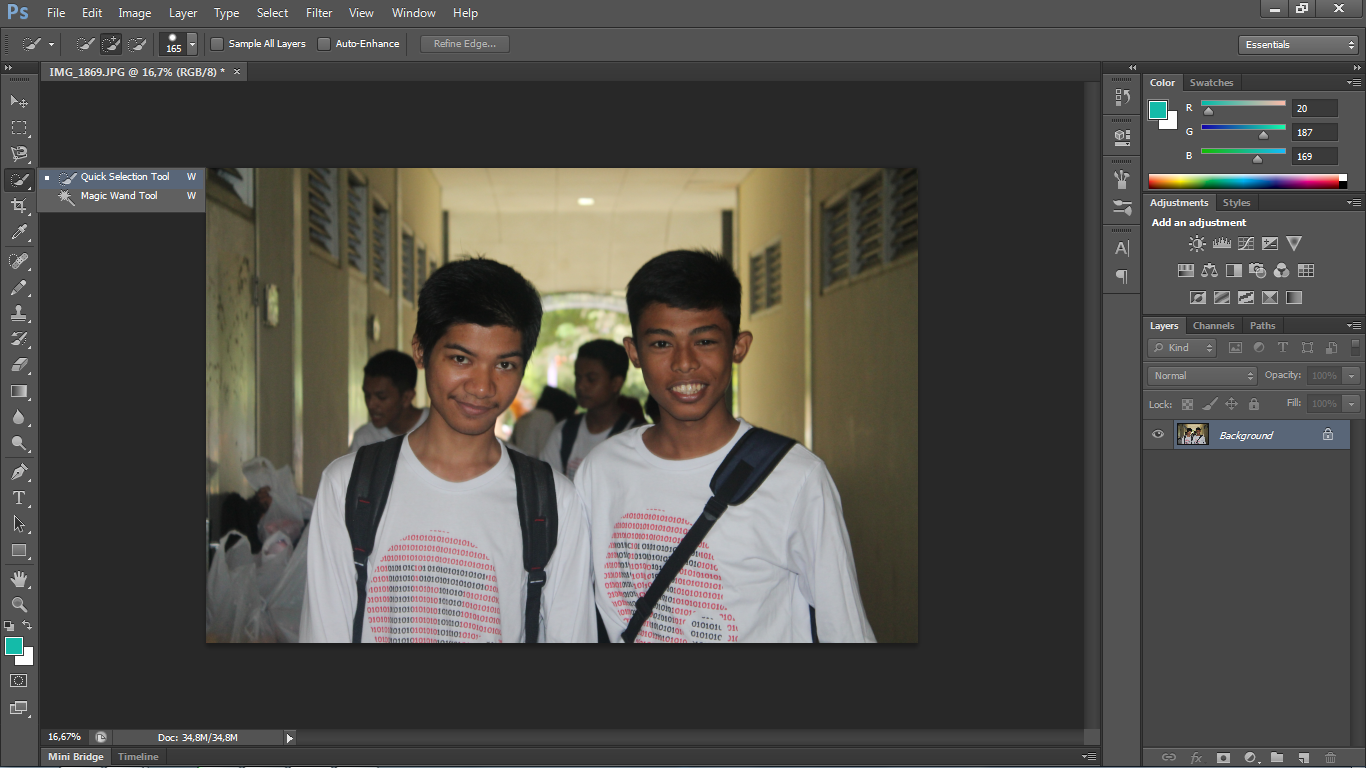Screen dimensions: 1366x768
Task: Click the Background layer thumbnail
Action: [x=1193, y=434]
